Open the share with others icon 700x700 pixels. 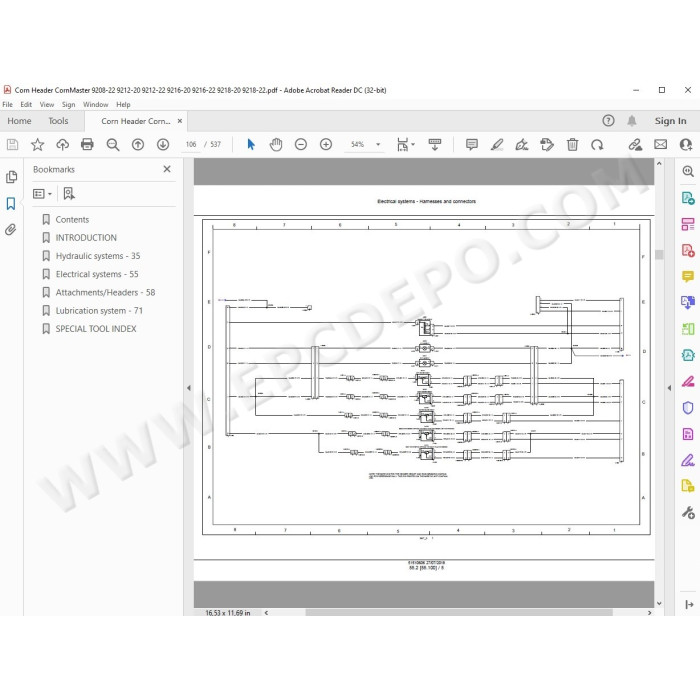tap(686, 144)
